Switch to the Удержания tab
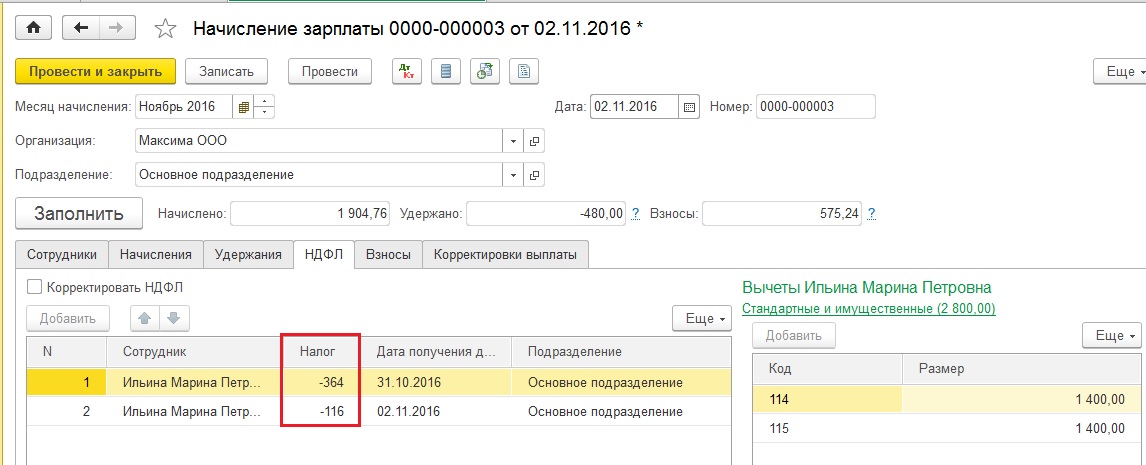The height and width of the screenshot is (465, 1146). (248, 255)
